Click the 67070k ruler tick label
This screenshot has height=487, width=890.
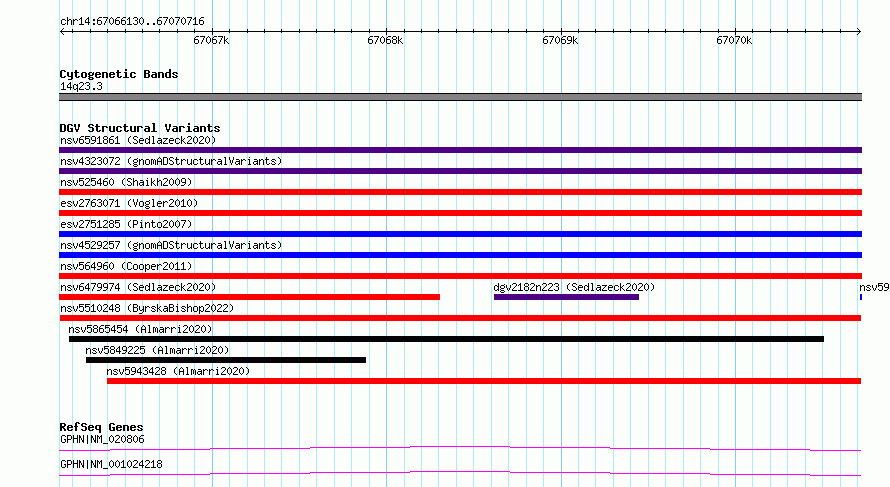click(x=734, y=40)
